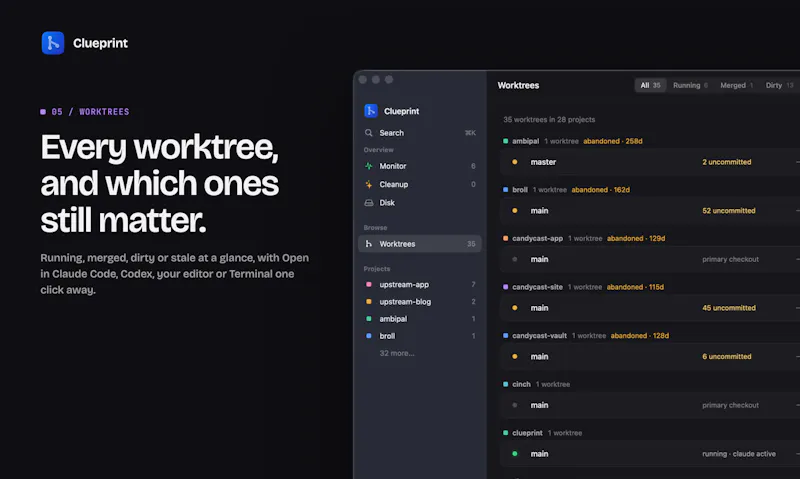This screenshot has height=479, width=800.
Task: Select the main worktree with 6 uncommitted
Action: point(650,356)
